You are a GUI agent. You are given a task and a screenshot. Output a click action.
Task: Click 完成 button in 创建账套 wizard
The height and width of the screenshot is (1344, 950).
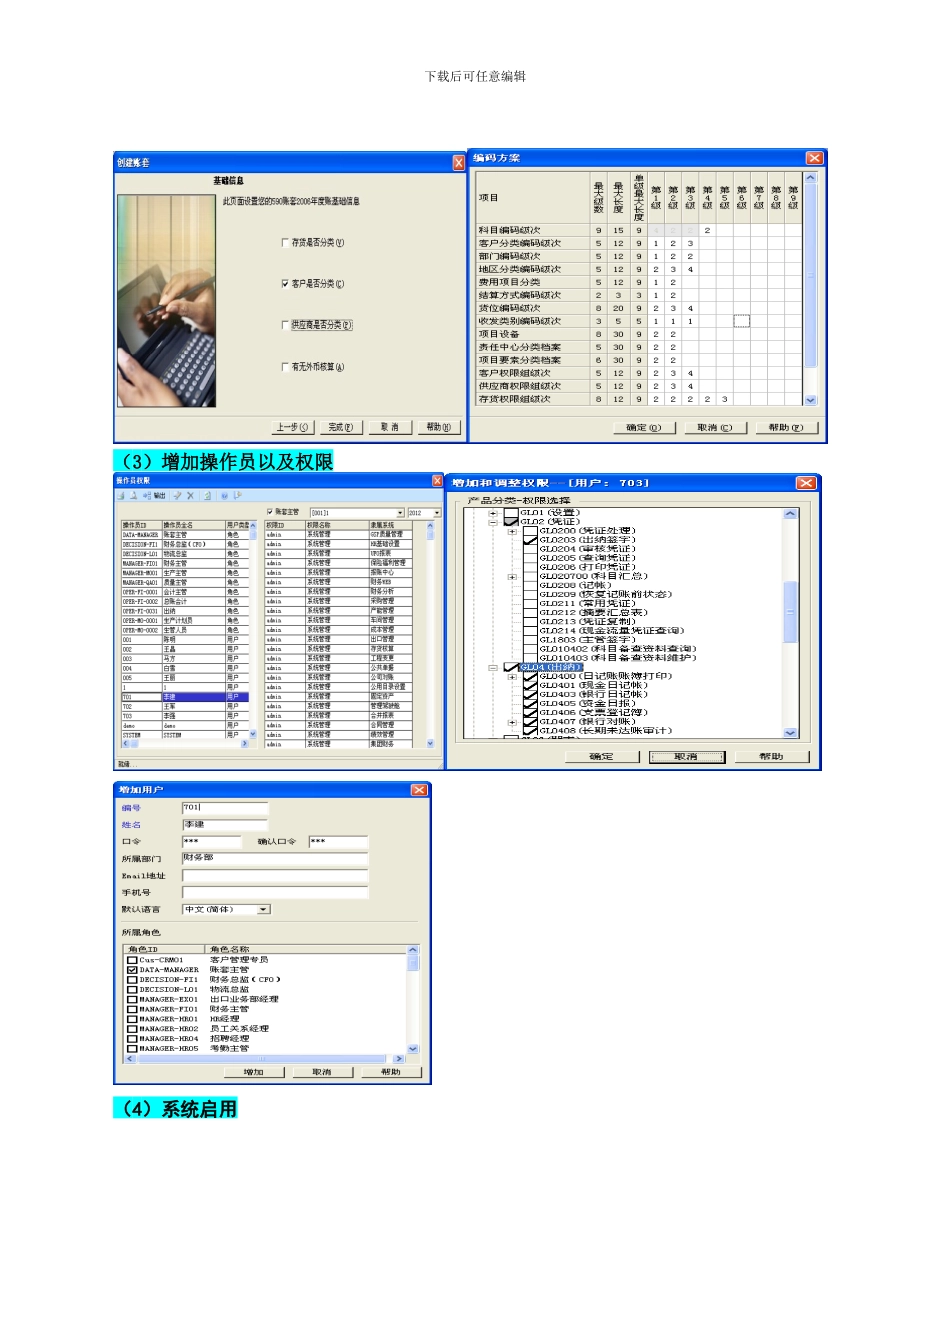coord(341,427)
